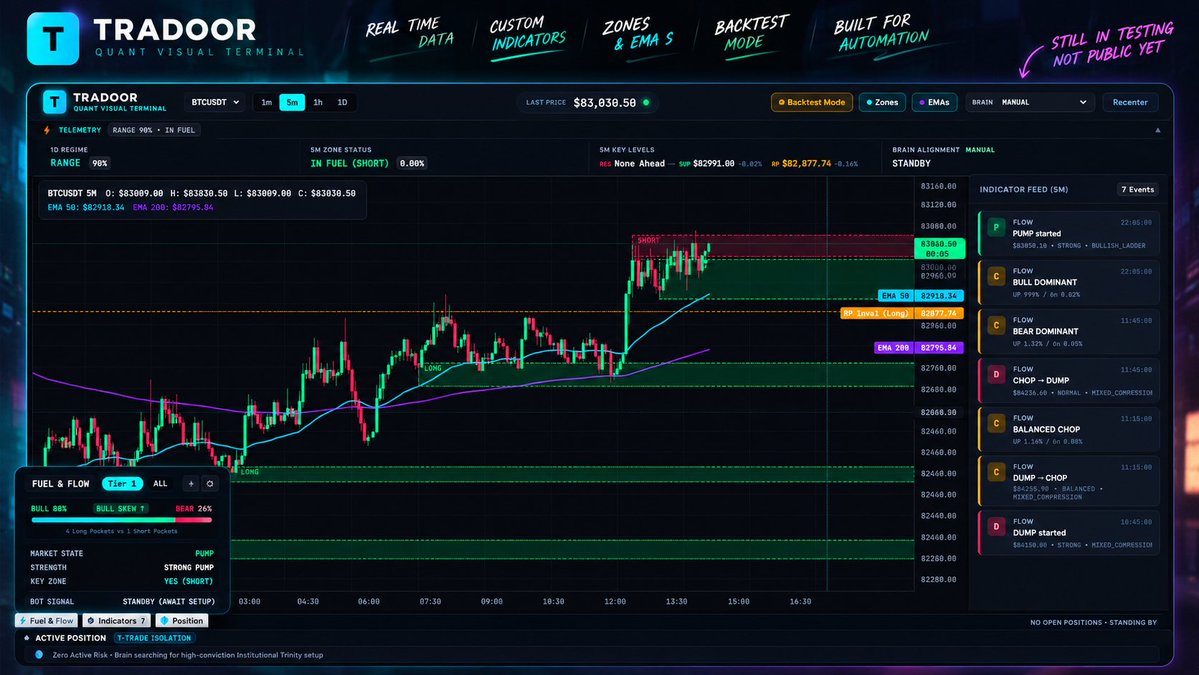The height and width of the screenshot is (675, 1199).
Task: Click the KEY ZONE YES (SHORT) value
Action: [190, 581]
